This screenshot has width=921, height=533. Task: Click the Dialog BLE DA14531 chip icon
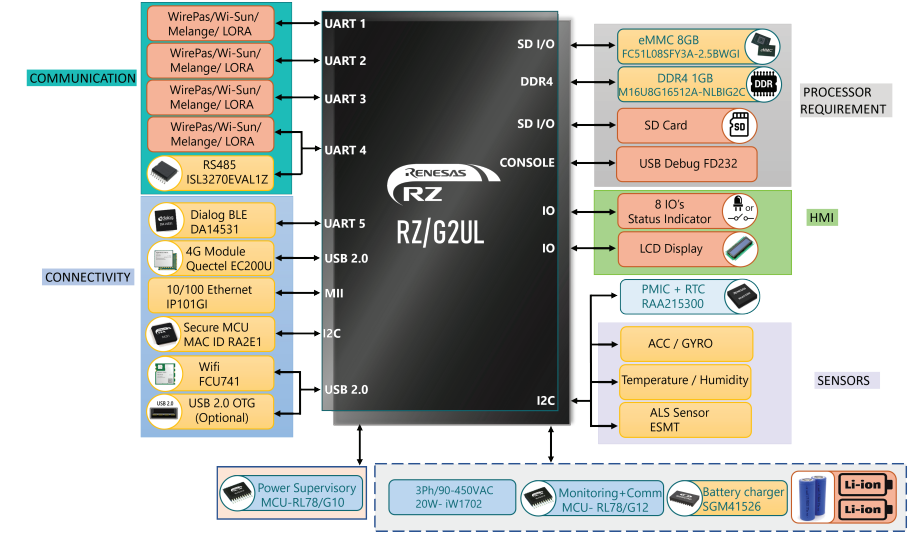166,220
